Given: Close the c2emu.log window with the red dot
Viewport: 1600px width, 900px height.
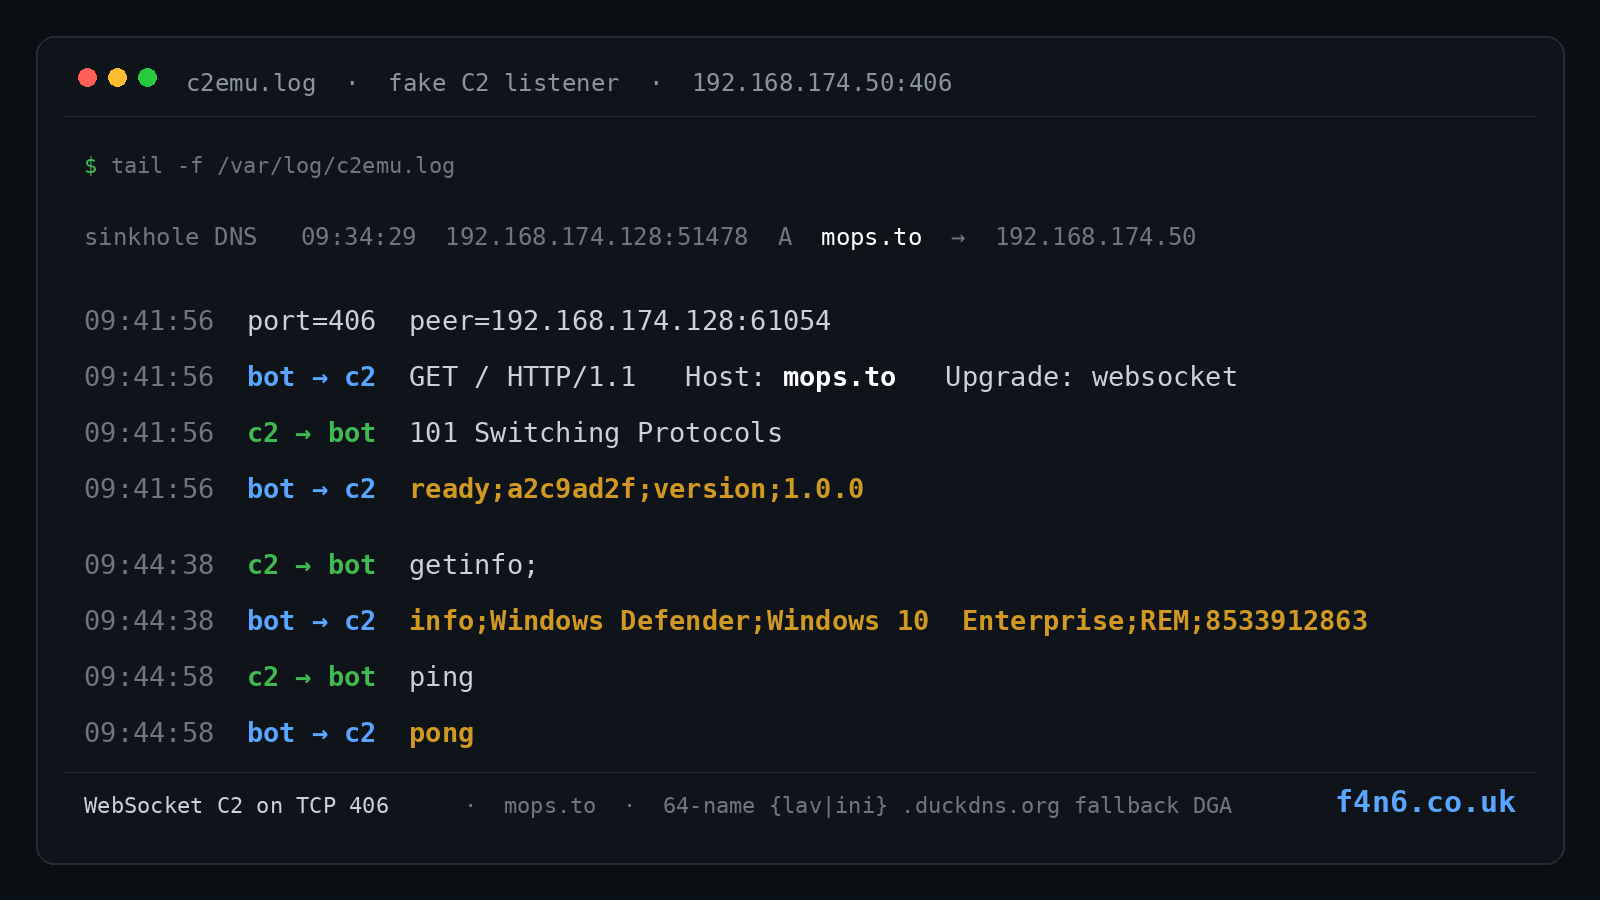Looking at the screenshot, I should pos(88,78).
